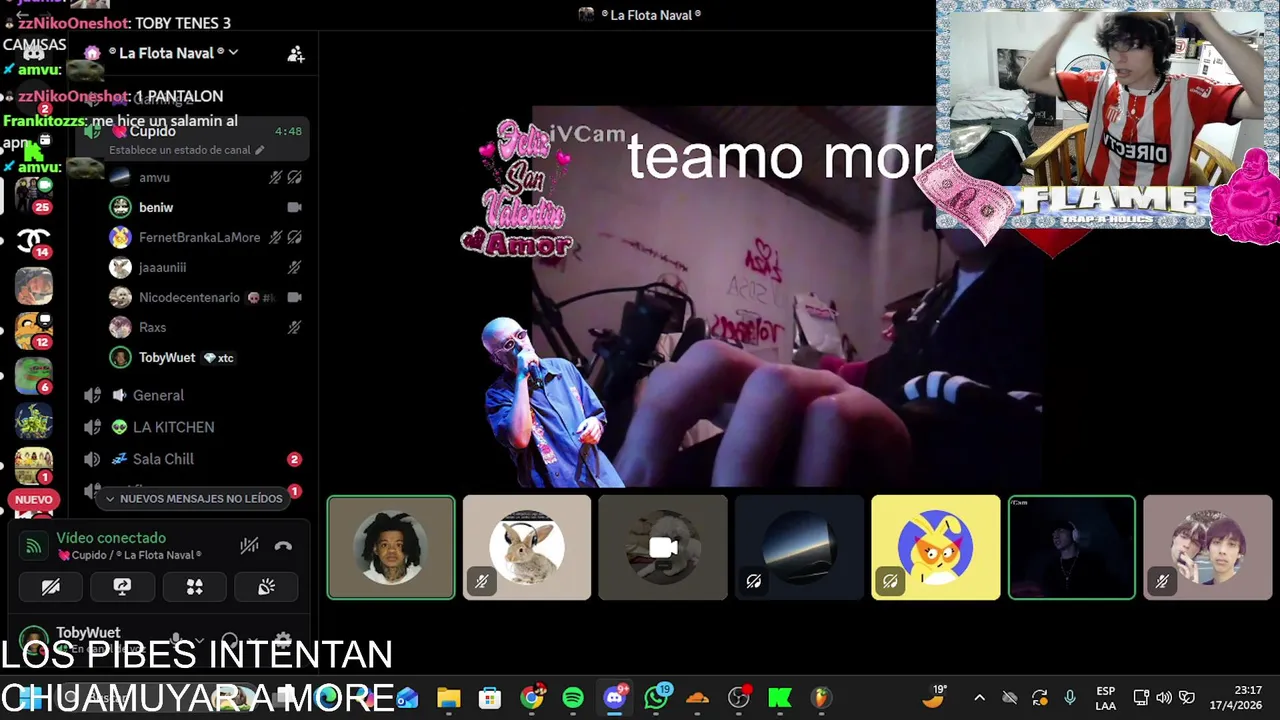This screenshot has width=1280, height=720.
Task: Select the rabbit with headphones video tile
Action: tap(527, 548)
